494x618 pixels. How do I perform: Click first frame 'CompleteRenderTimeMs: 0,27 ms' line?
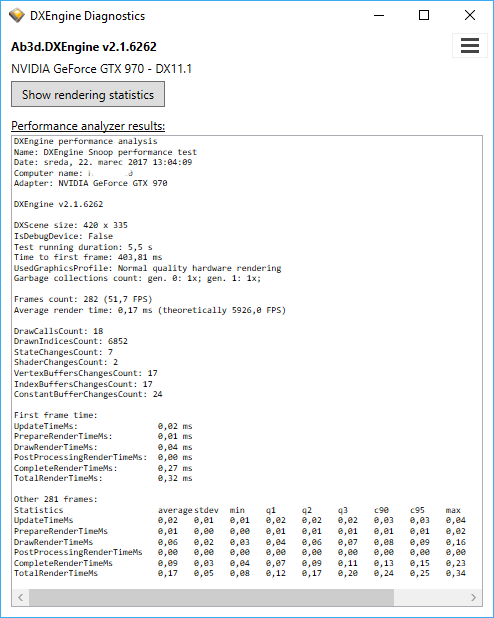coord(103,468)
